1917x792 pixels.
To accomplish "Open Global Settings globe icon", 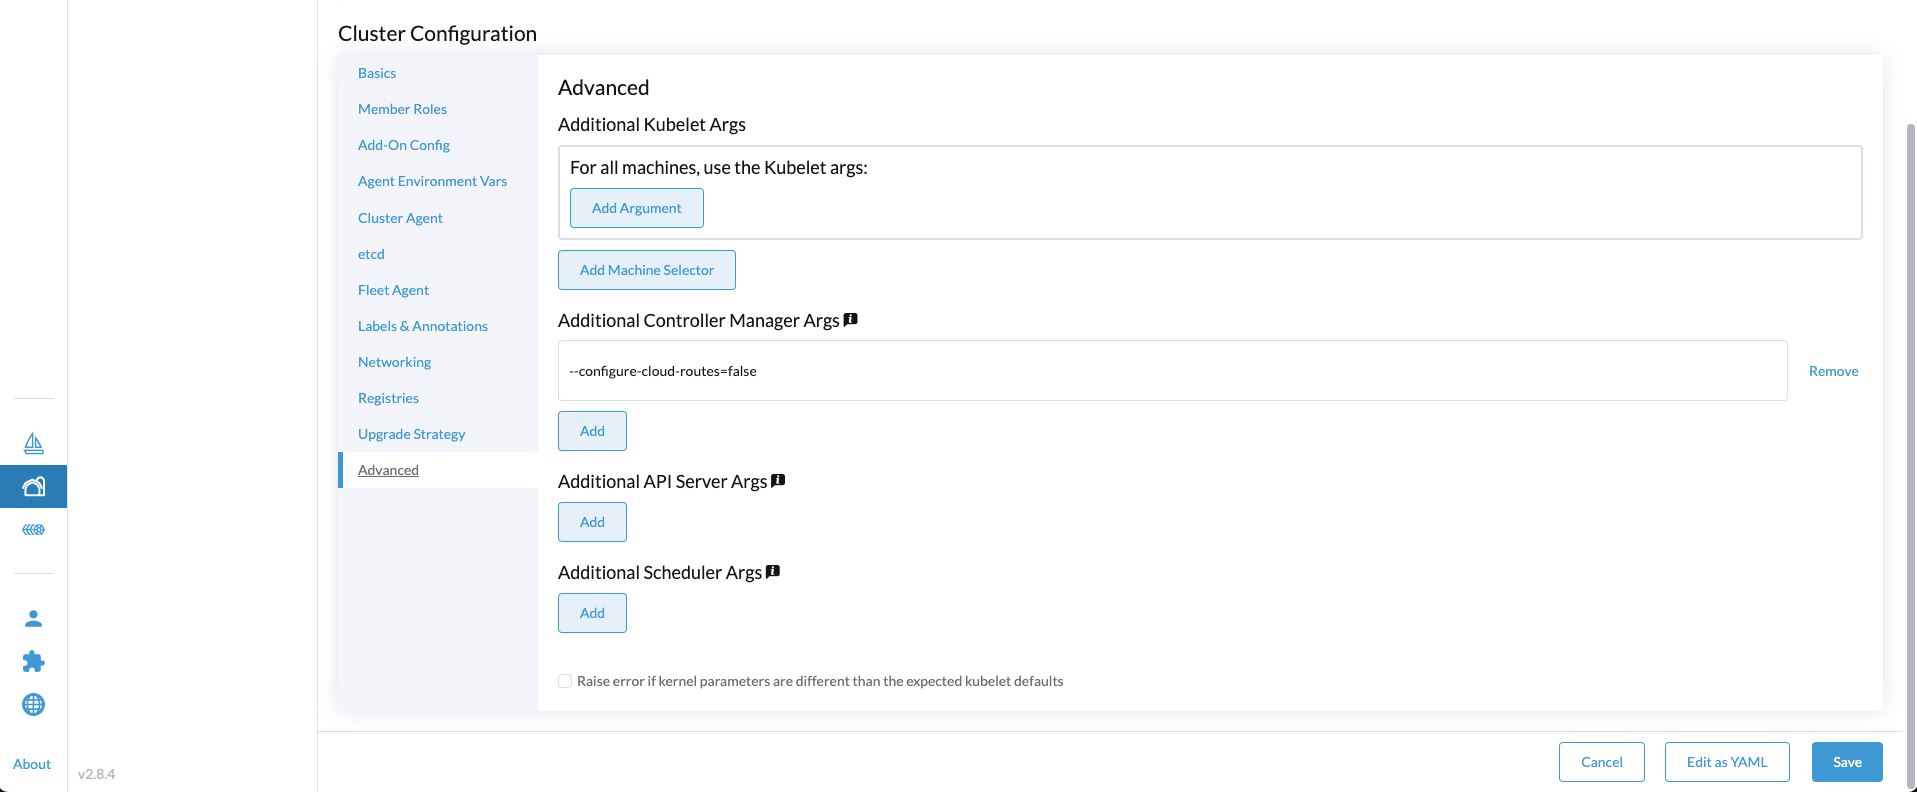I will pyautogui.click(x=33, y=704).
